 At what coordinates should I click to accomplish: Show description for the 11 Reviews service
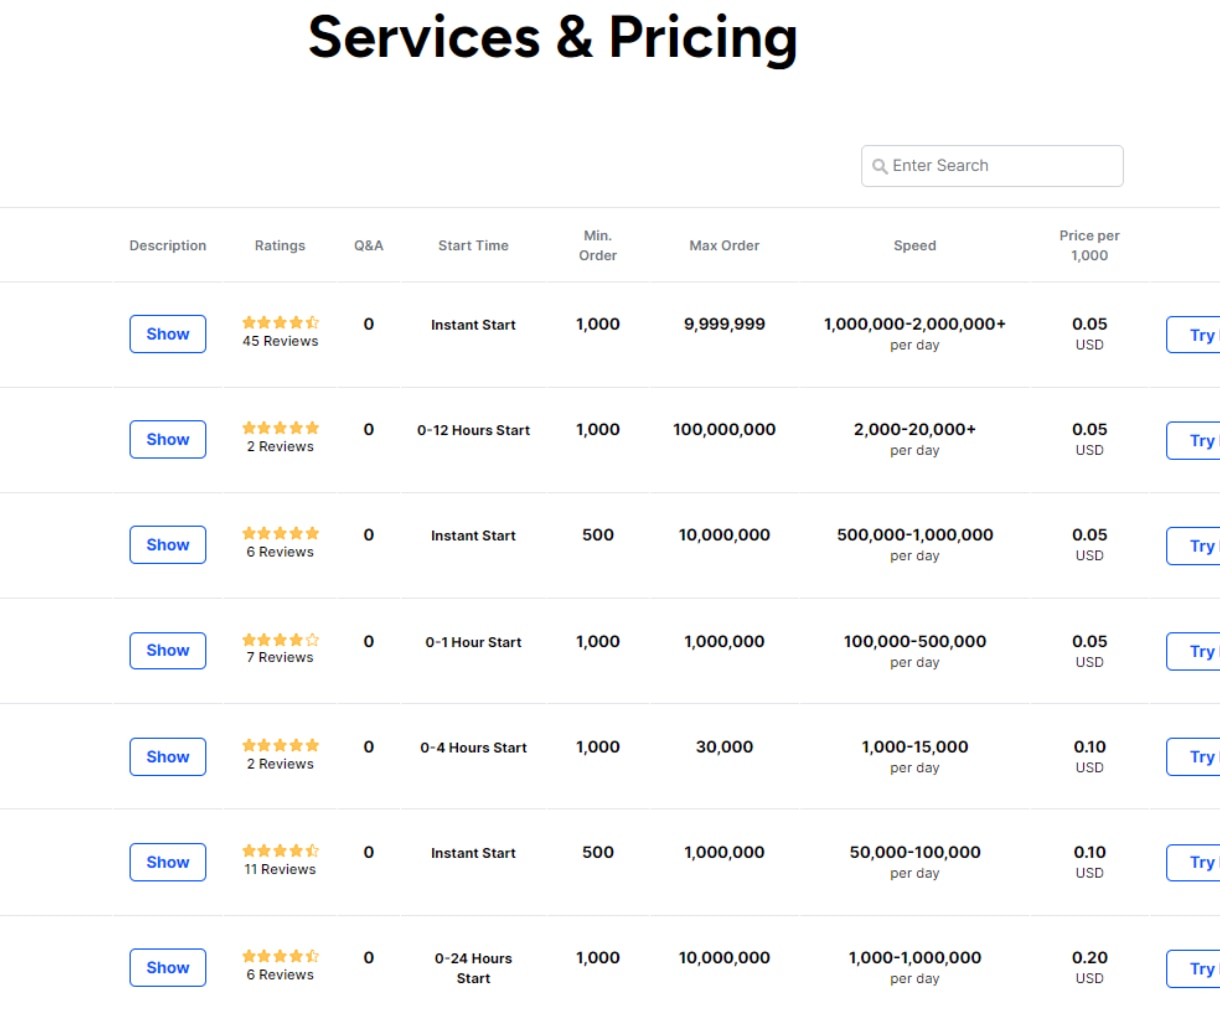(168, 862)
